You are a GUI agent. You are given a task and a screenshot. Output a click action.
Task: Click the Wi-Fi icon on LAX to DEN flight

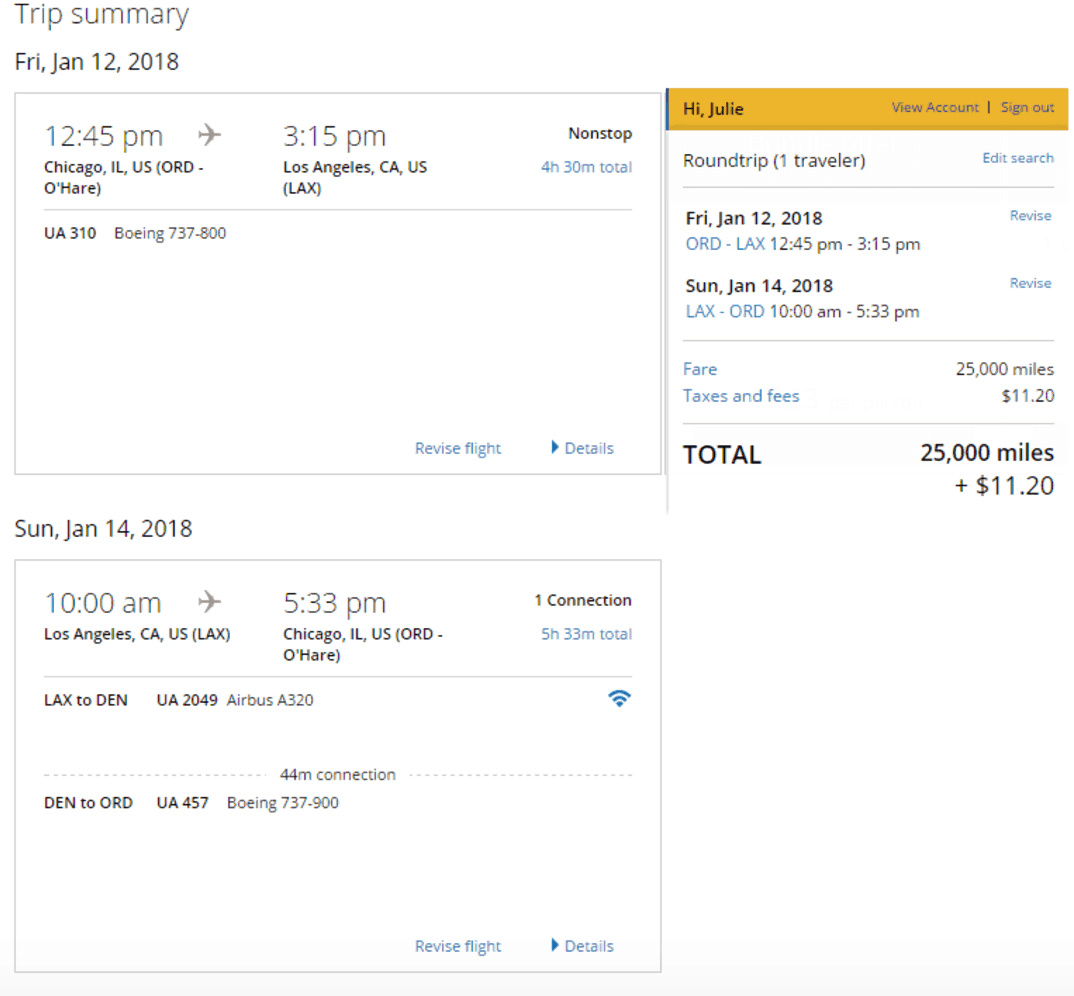coord(619,699)
